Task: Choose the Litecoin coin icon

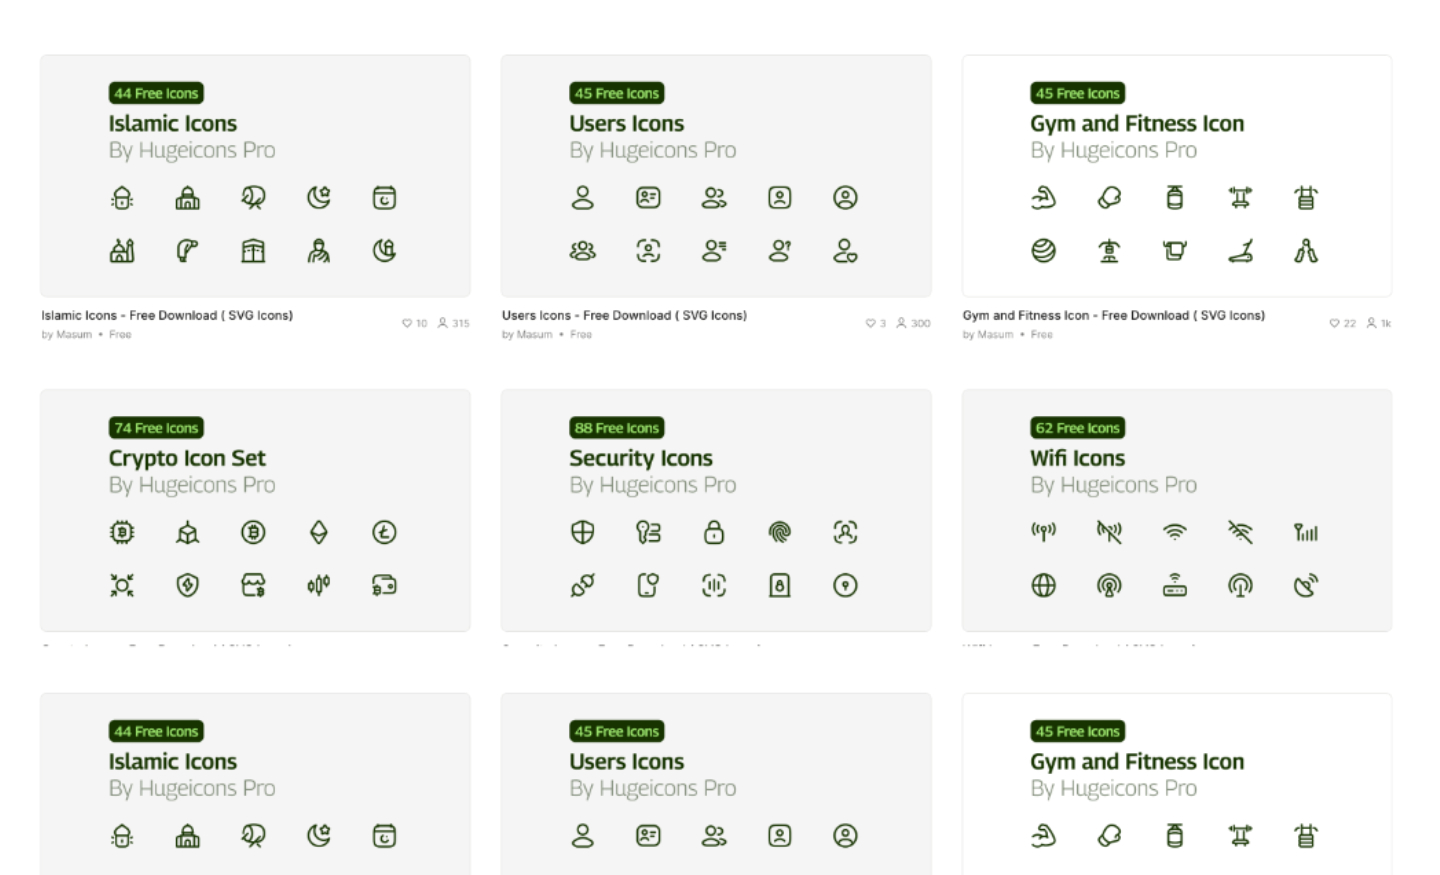Action: 385,533
